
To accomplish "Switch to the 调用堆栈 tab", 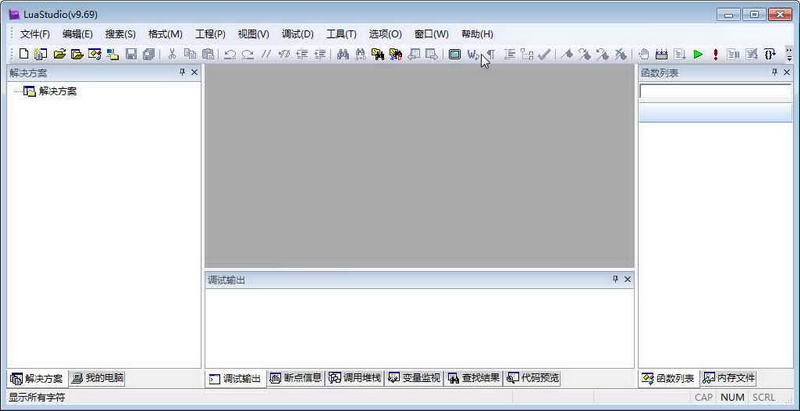I will 355,378.
